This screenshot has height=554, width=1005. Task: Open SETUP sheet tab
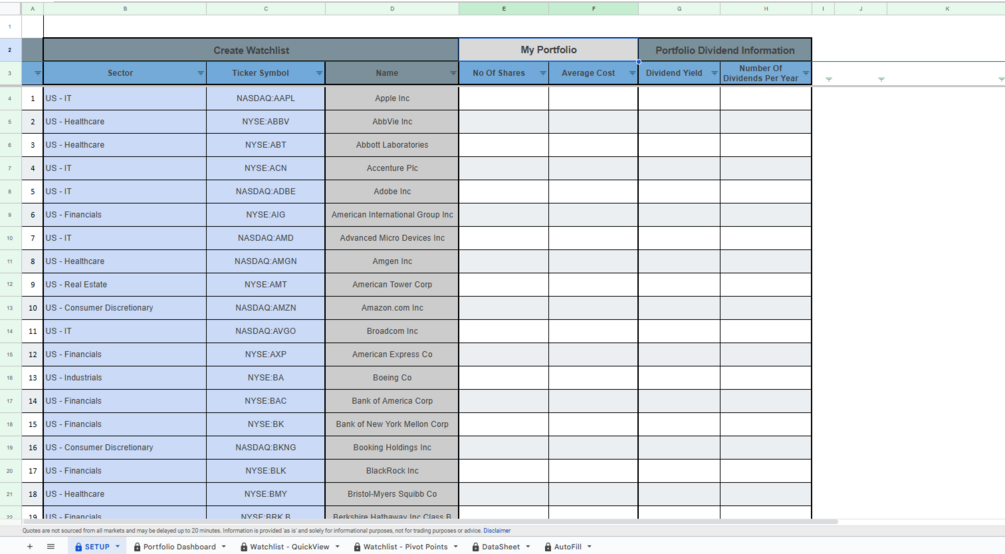click(x=97, y=547)
